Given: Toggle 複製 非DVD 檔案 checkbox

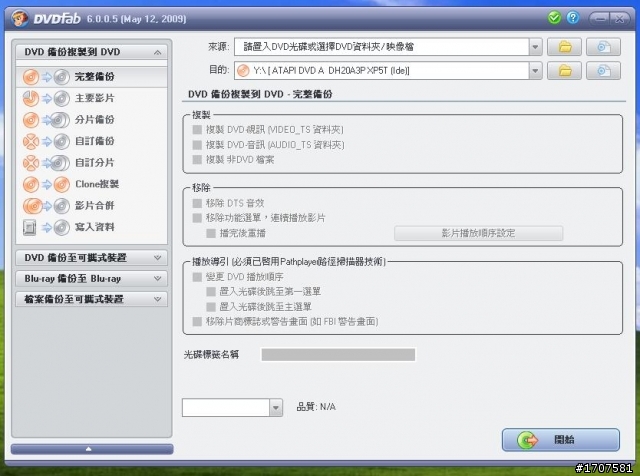Looking at the screenshot, I should pos(198,160).
